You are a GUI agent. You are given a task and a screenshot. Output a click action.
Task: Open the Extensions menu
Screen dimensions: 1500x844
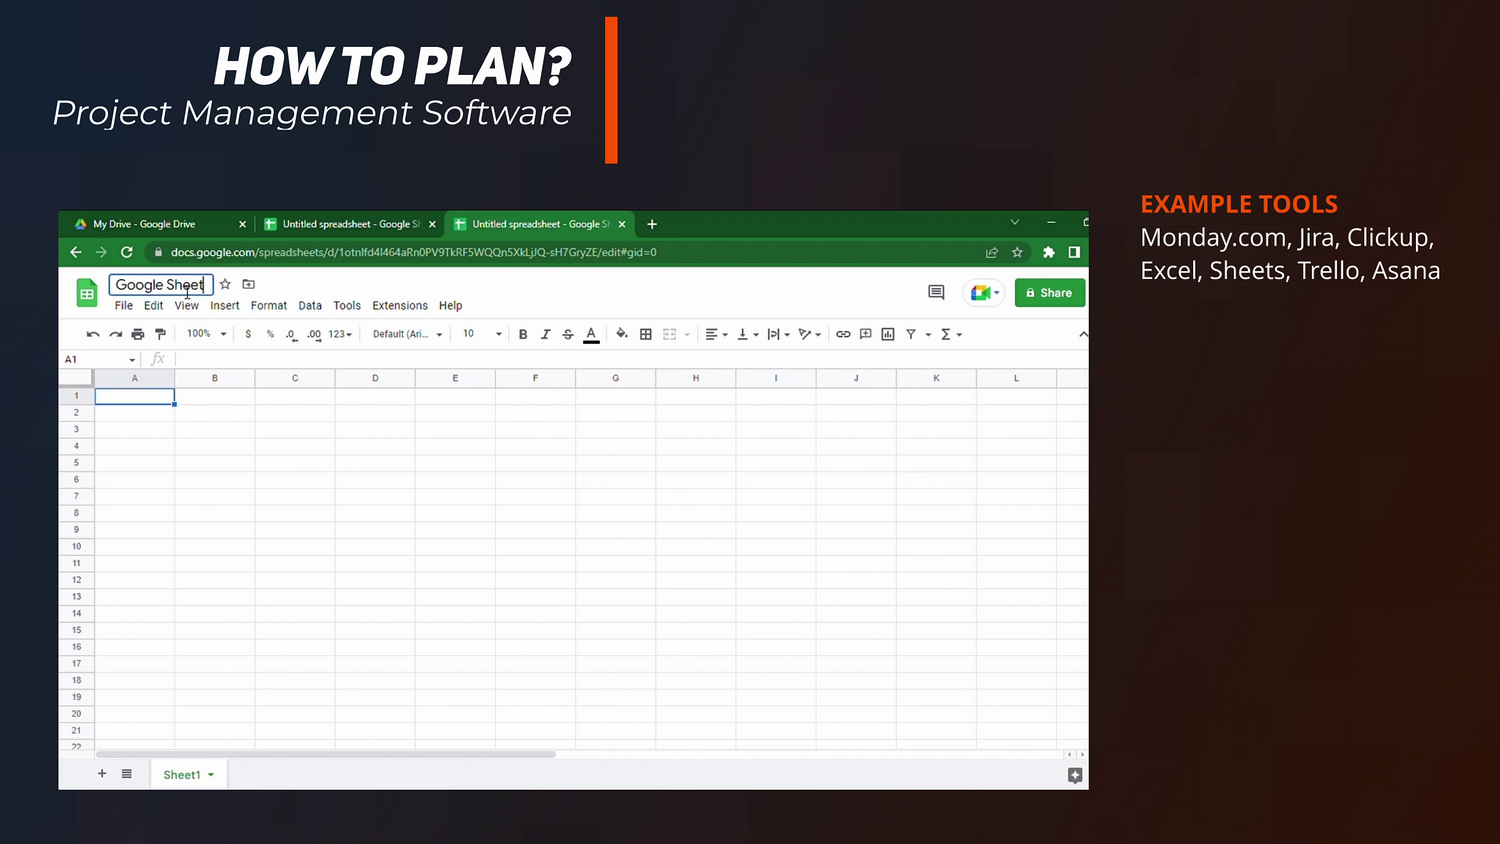[x=400, y=306]
